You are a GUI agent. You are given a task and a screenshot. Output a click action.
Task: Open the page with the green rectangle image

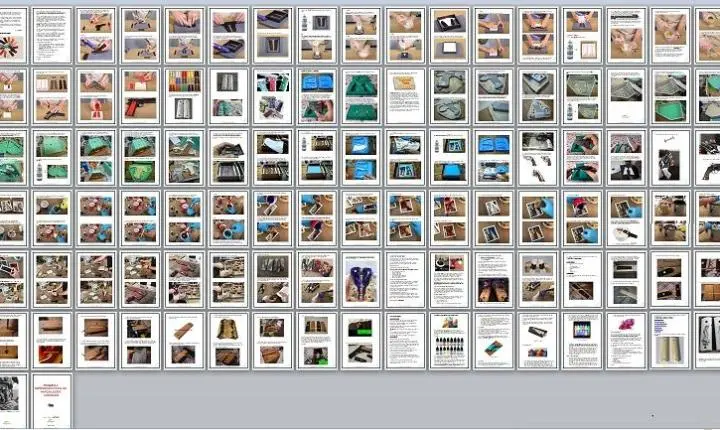(360, 340)
